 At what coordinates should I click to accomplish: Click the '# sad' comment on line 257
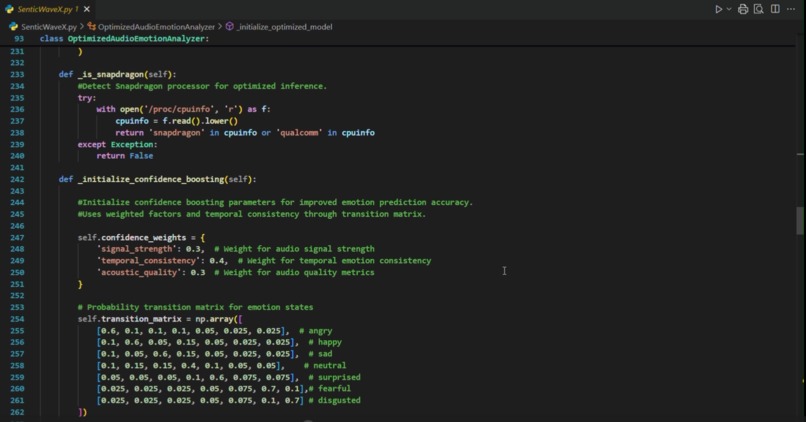pos(320,354)
